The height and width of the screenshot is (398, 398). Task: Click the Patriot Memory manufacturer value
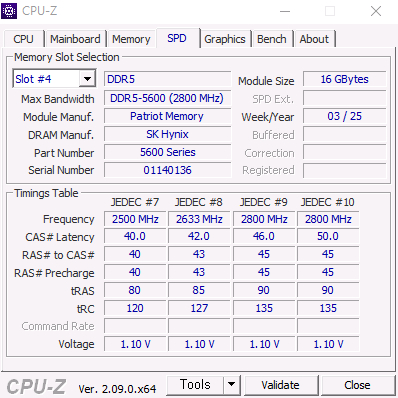point(167,116)
